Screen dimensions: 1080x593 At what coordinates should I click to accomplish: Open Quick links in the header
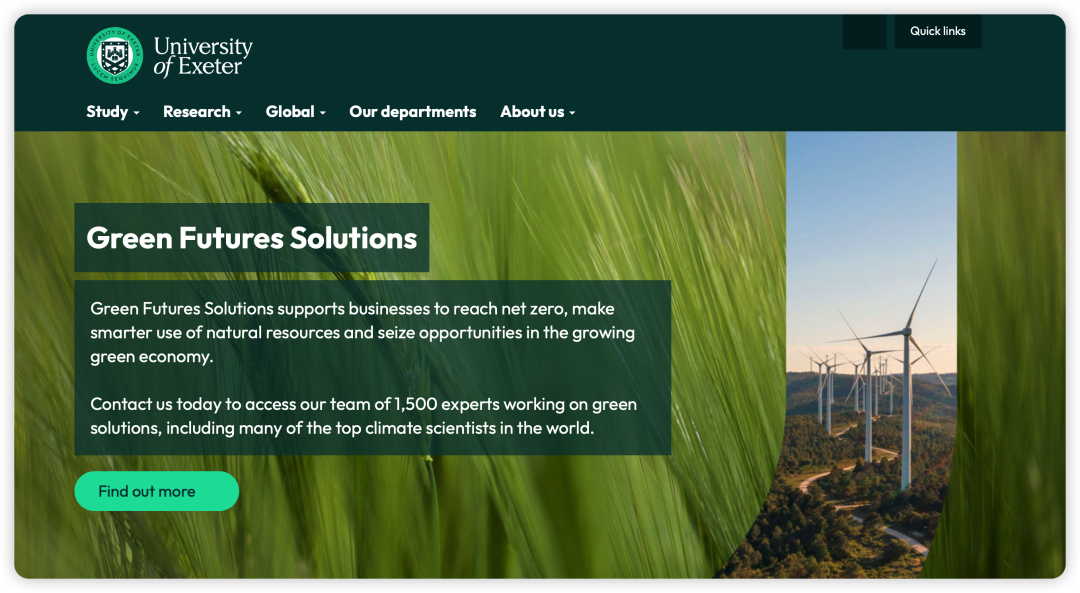[937, 31]
